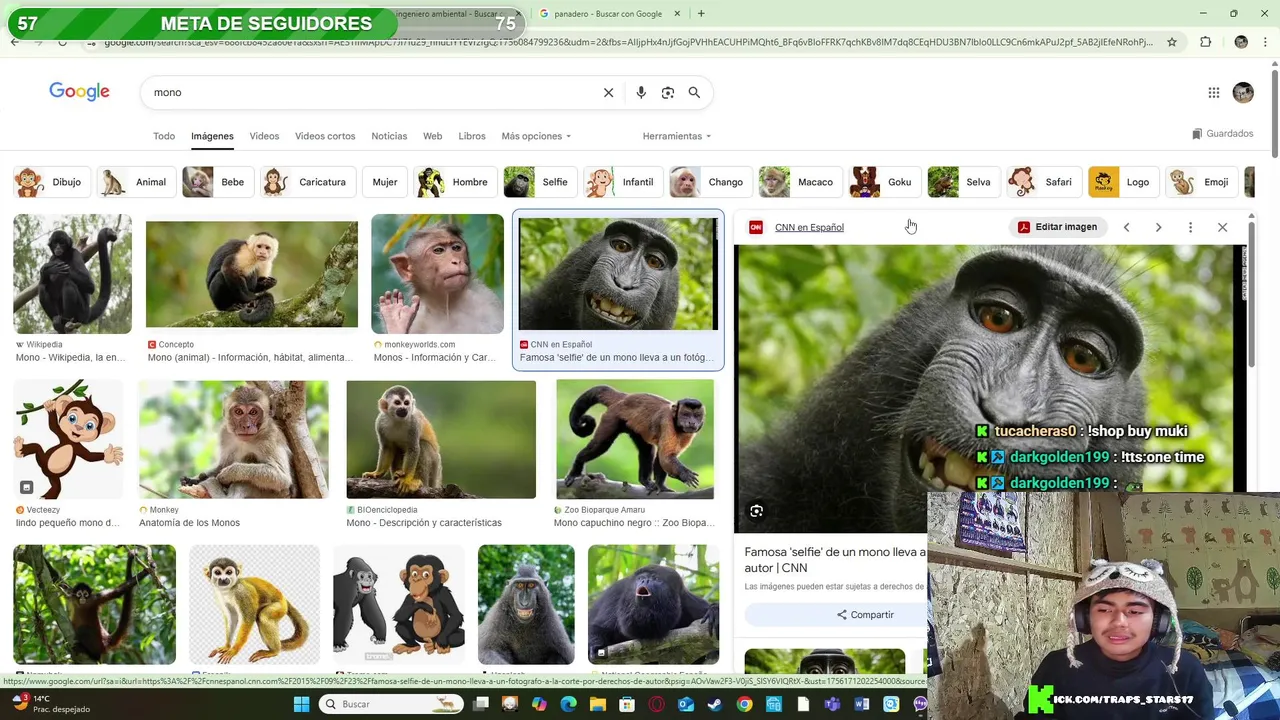Open 'CNN en Español' source link

pos(809,228)
